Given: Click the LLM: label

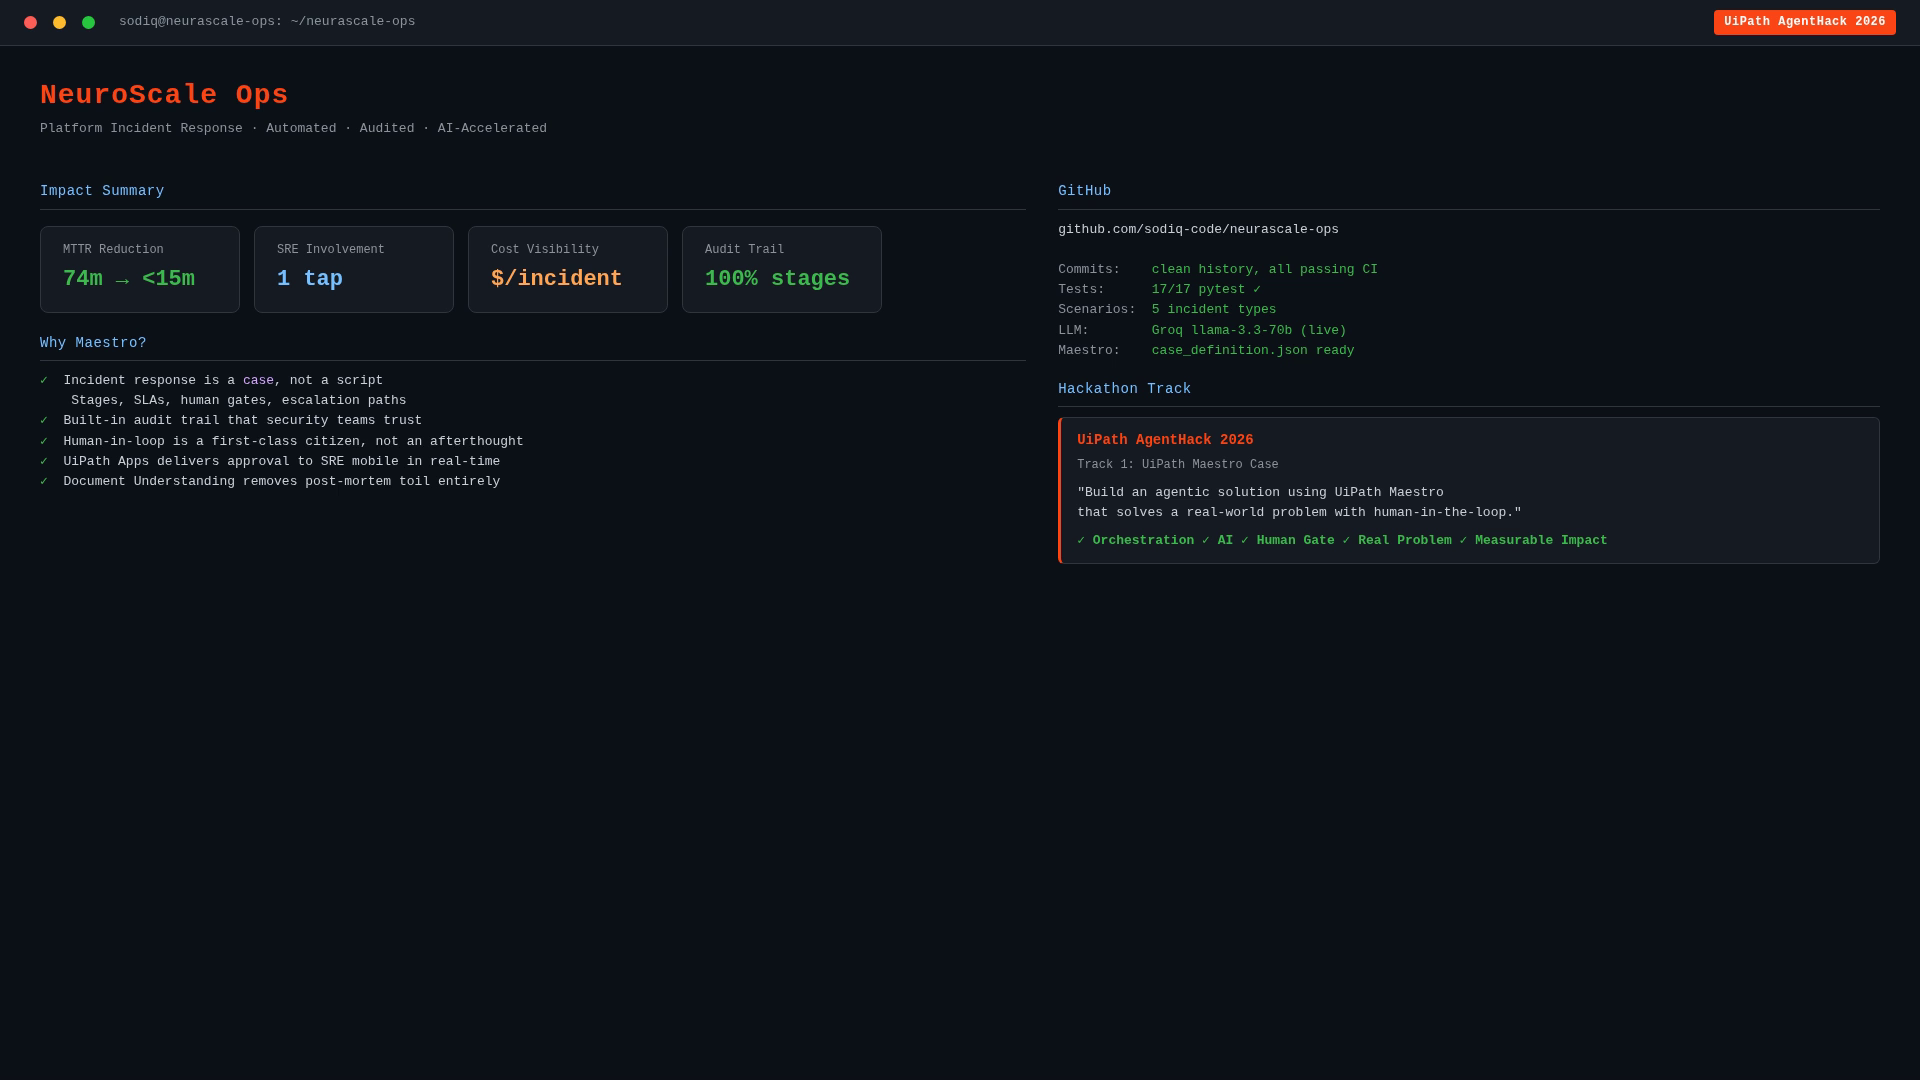Looking at the screenshot, I should 1073,331.
